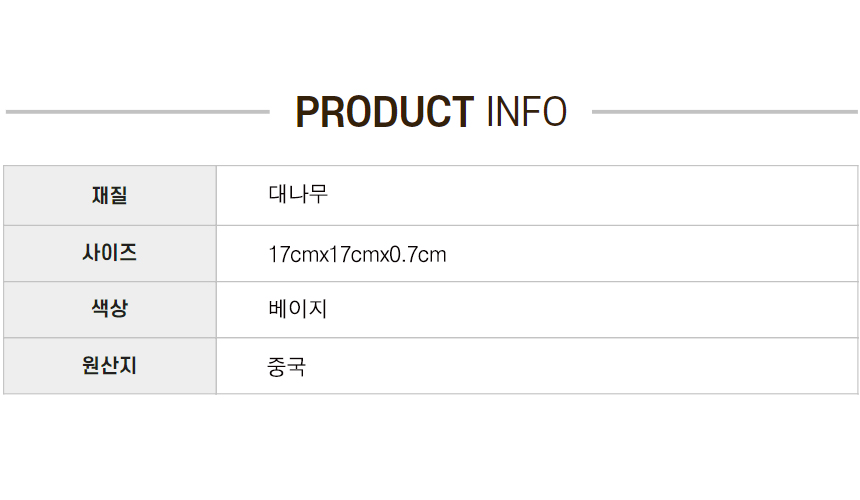Click the 17cmx17cmx0.7cm size value

click(x=357, y=255)
